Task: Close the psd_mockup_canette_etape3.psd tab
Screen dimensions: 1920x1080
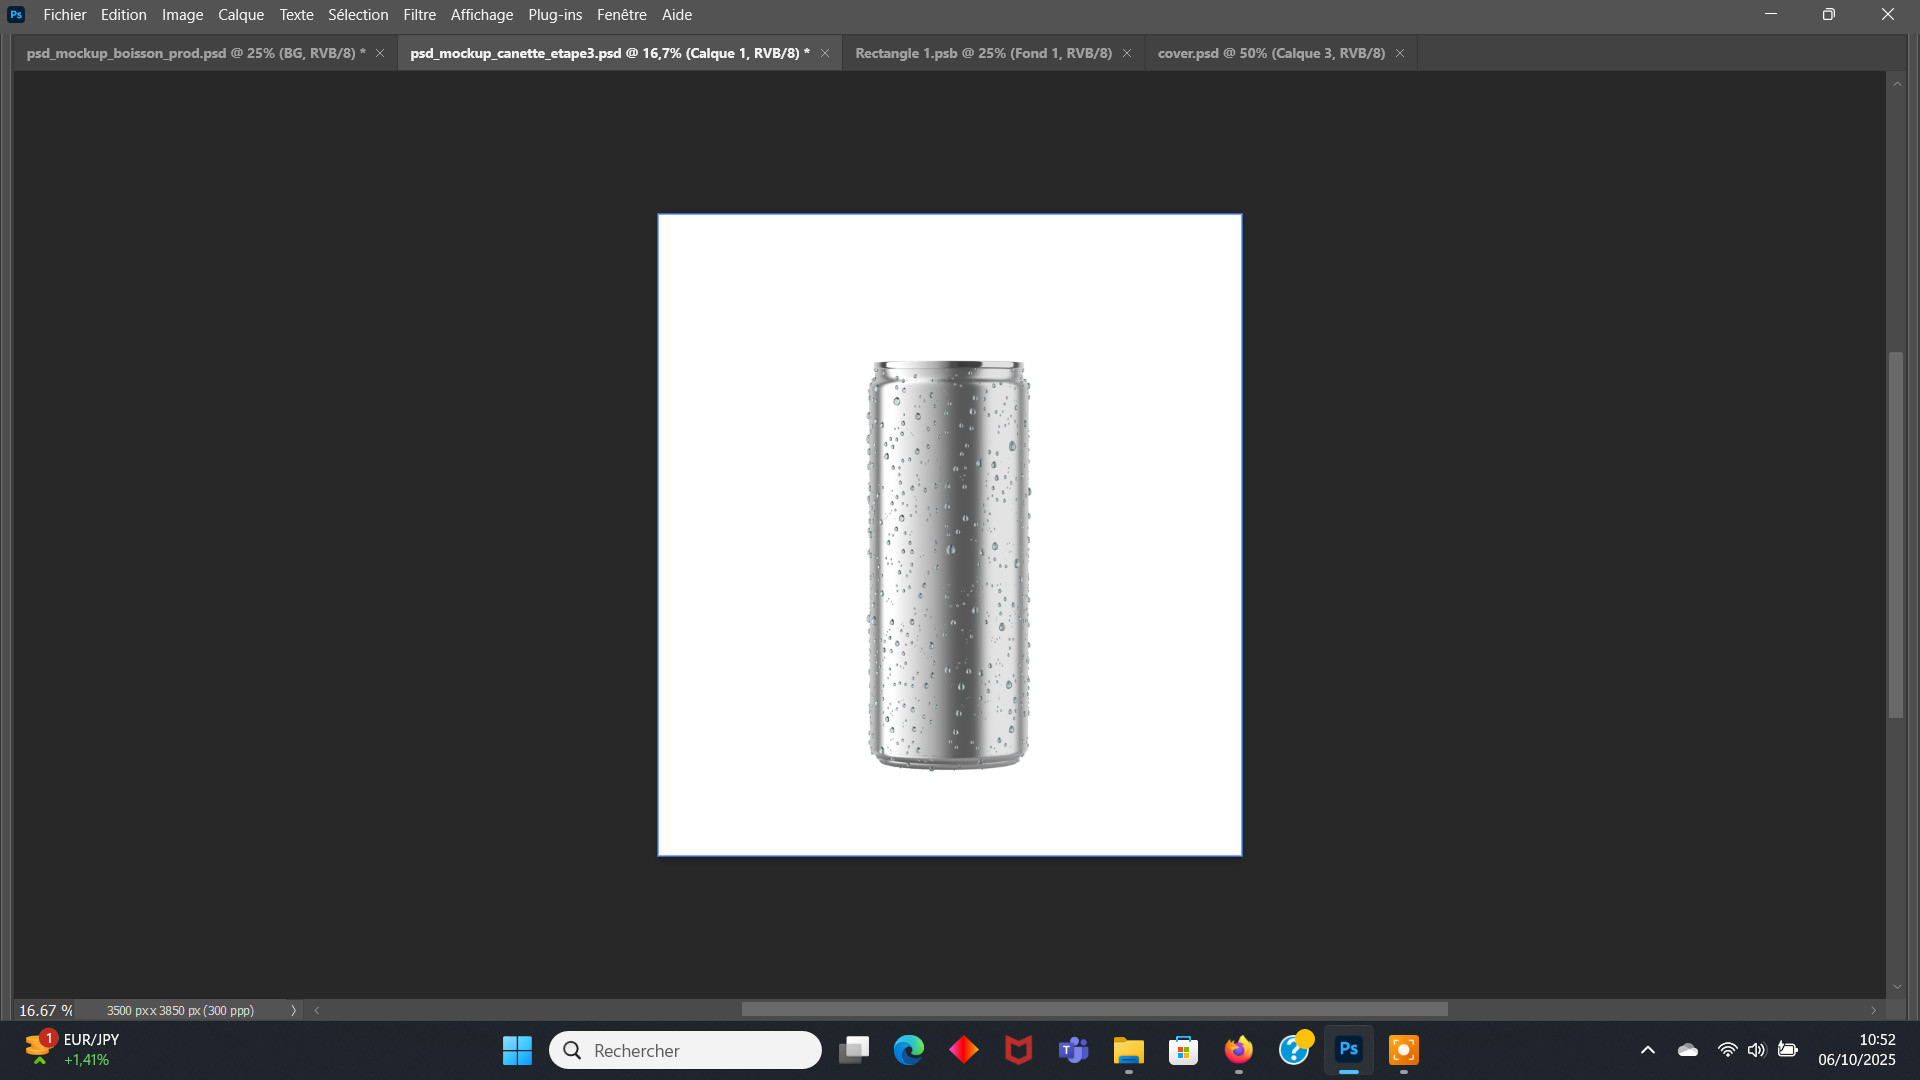Action: (825, 53)
